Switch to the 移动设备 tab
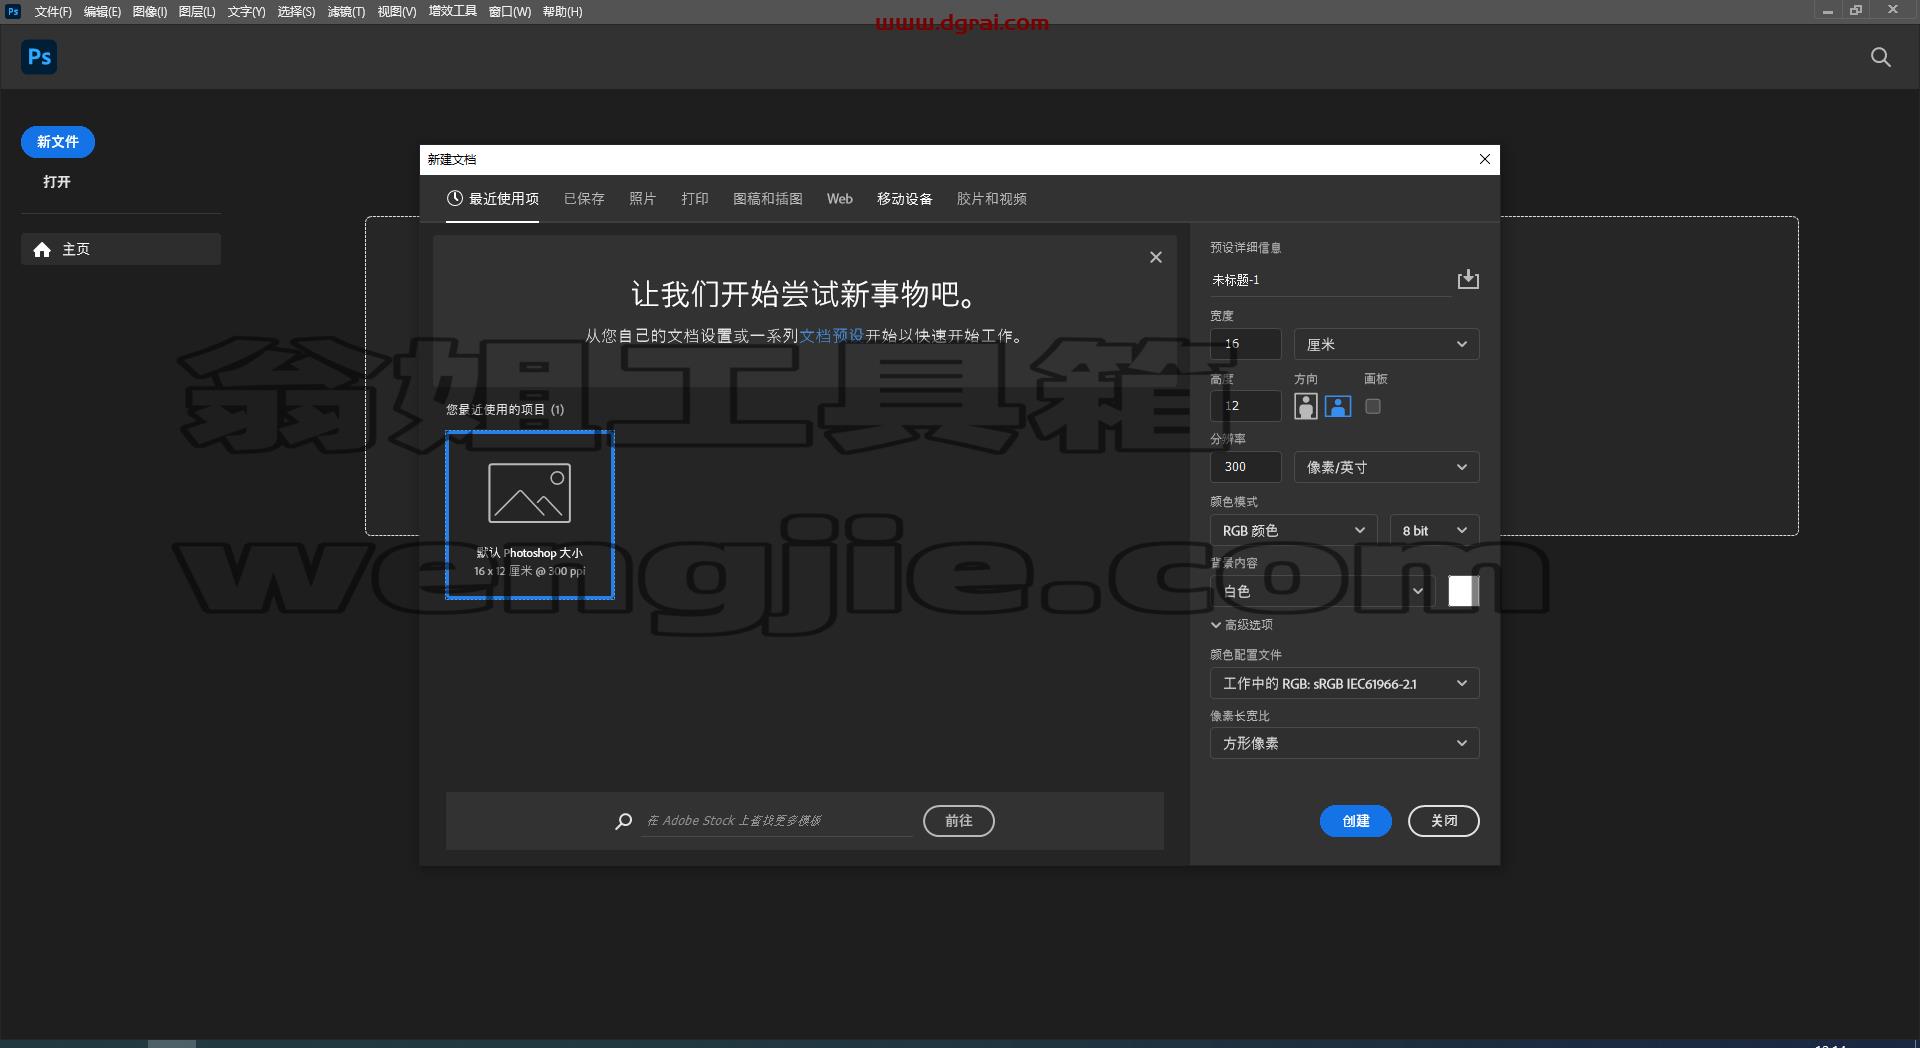Screen dimensions: 1920x1048 [904, 199]
